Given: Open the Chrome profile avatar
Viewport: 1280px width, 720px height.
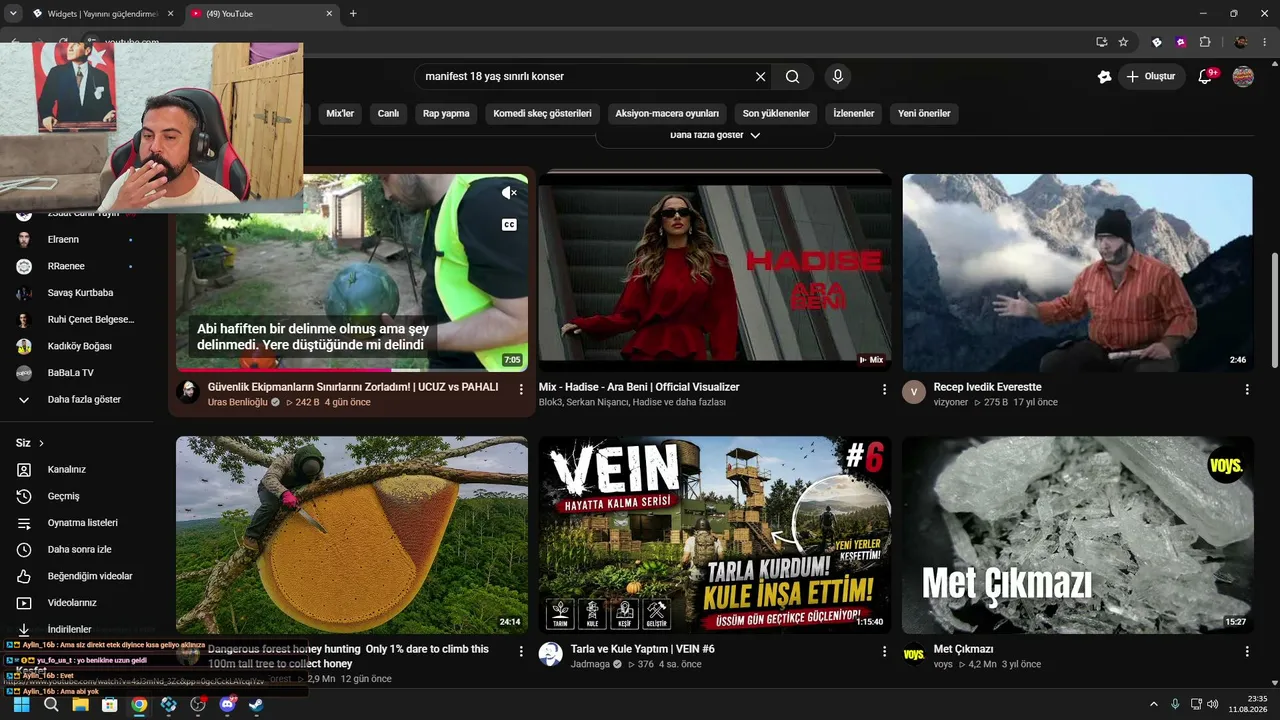Looking at the screenshot, I should (x=1241, y=42).
